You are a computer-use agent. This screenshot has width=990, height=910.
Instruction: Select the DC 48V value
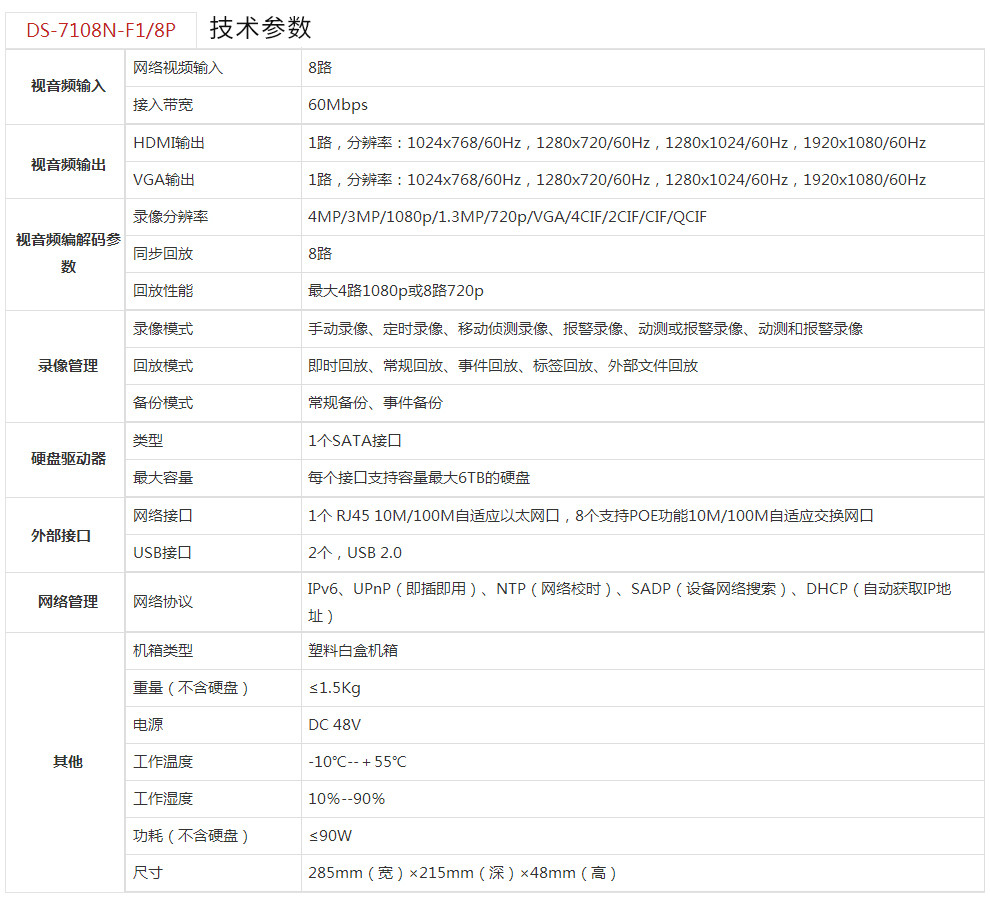[335, 725]
